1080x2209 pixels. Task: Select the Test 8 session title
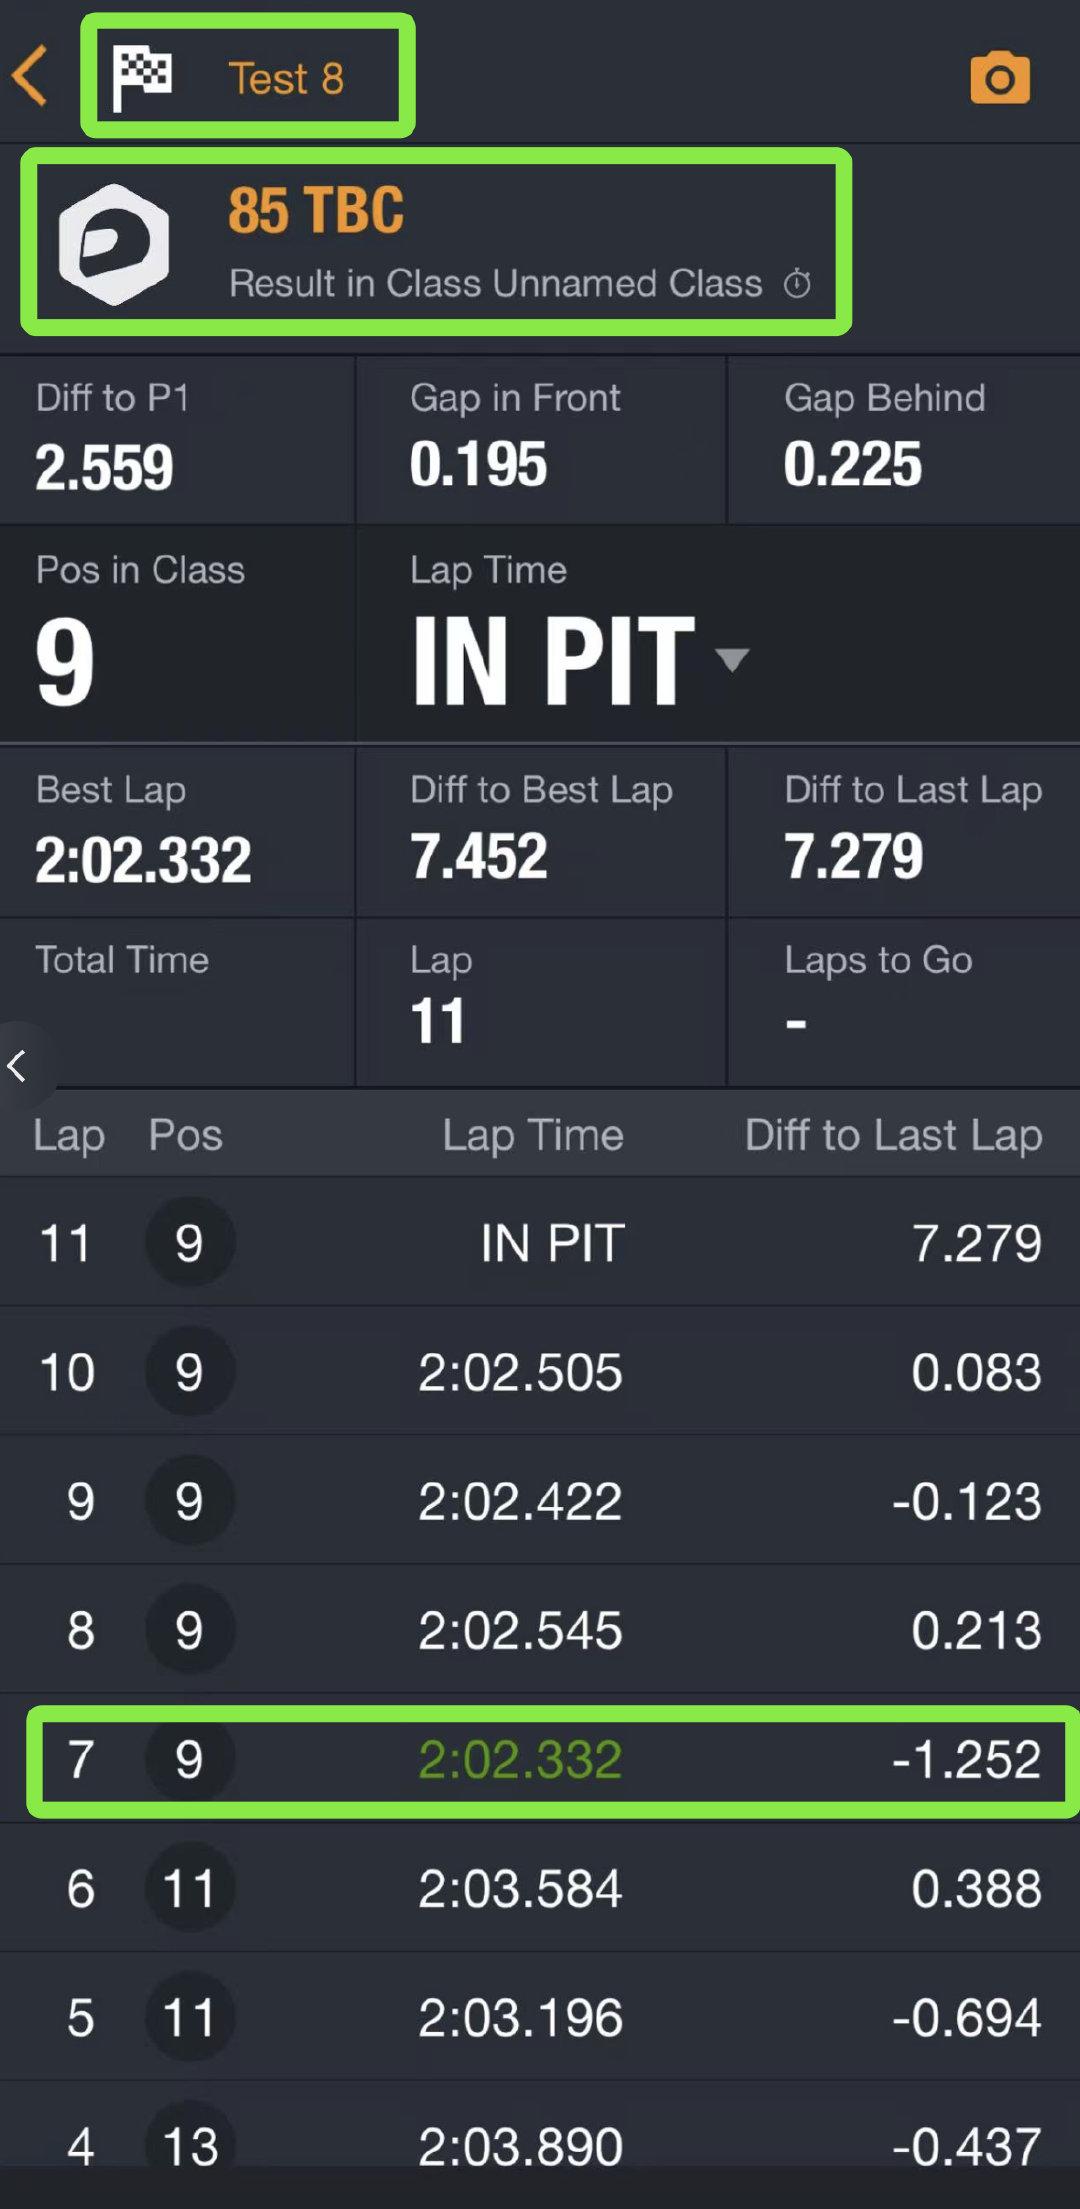286,78
